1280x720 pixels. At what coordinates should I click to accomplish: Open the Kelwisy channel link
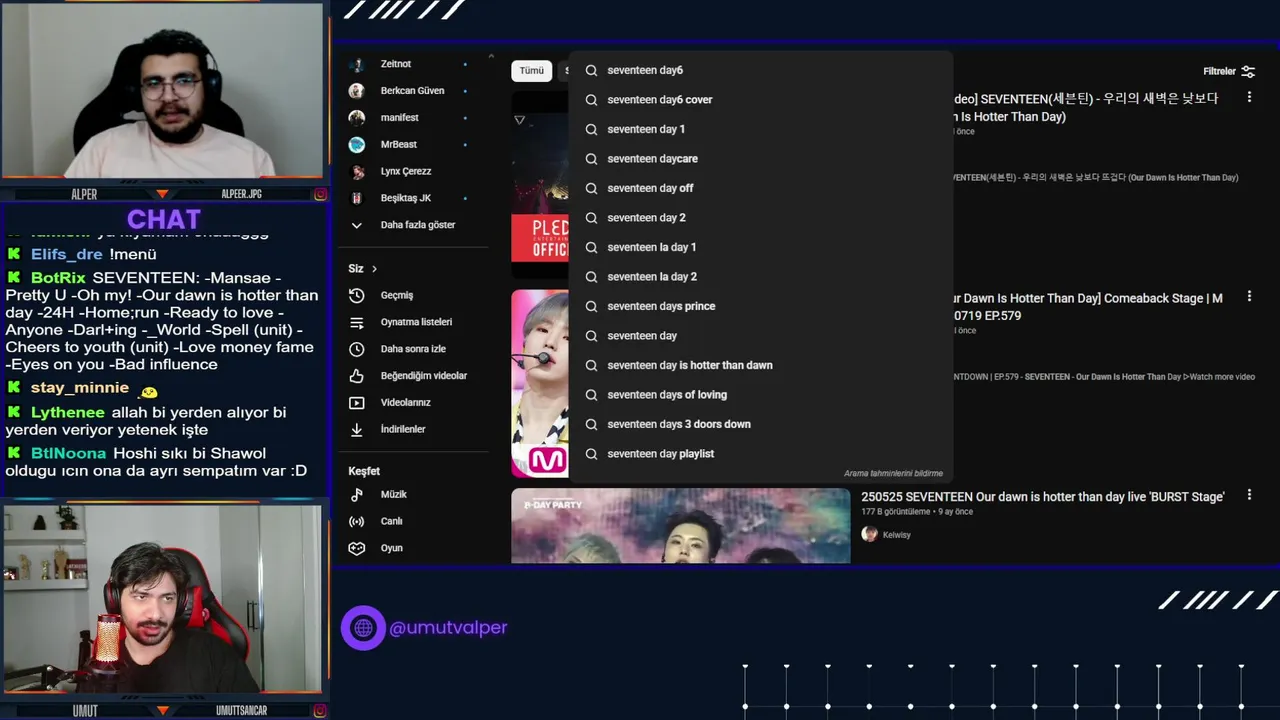[x=897, y=535]
